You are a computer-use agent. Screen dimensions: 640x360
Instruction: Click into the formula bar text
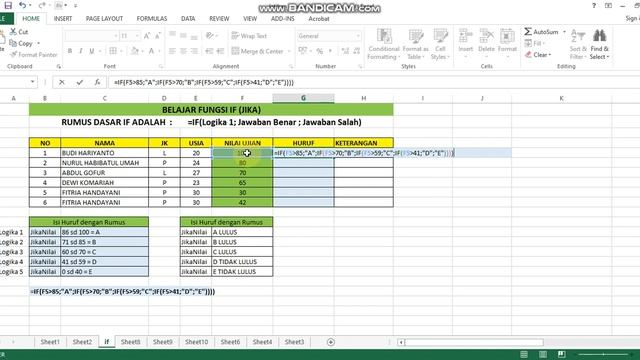point(204,82)
